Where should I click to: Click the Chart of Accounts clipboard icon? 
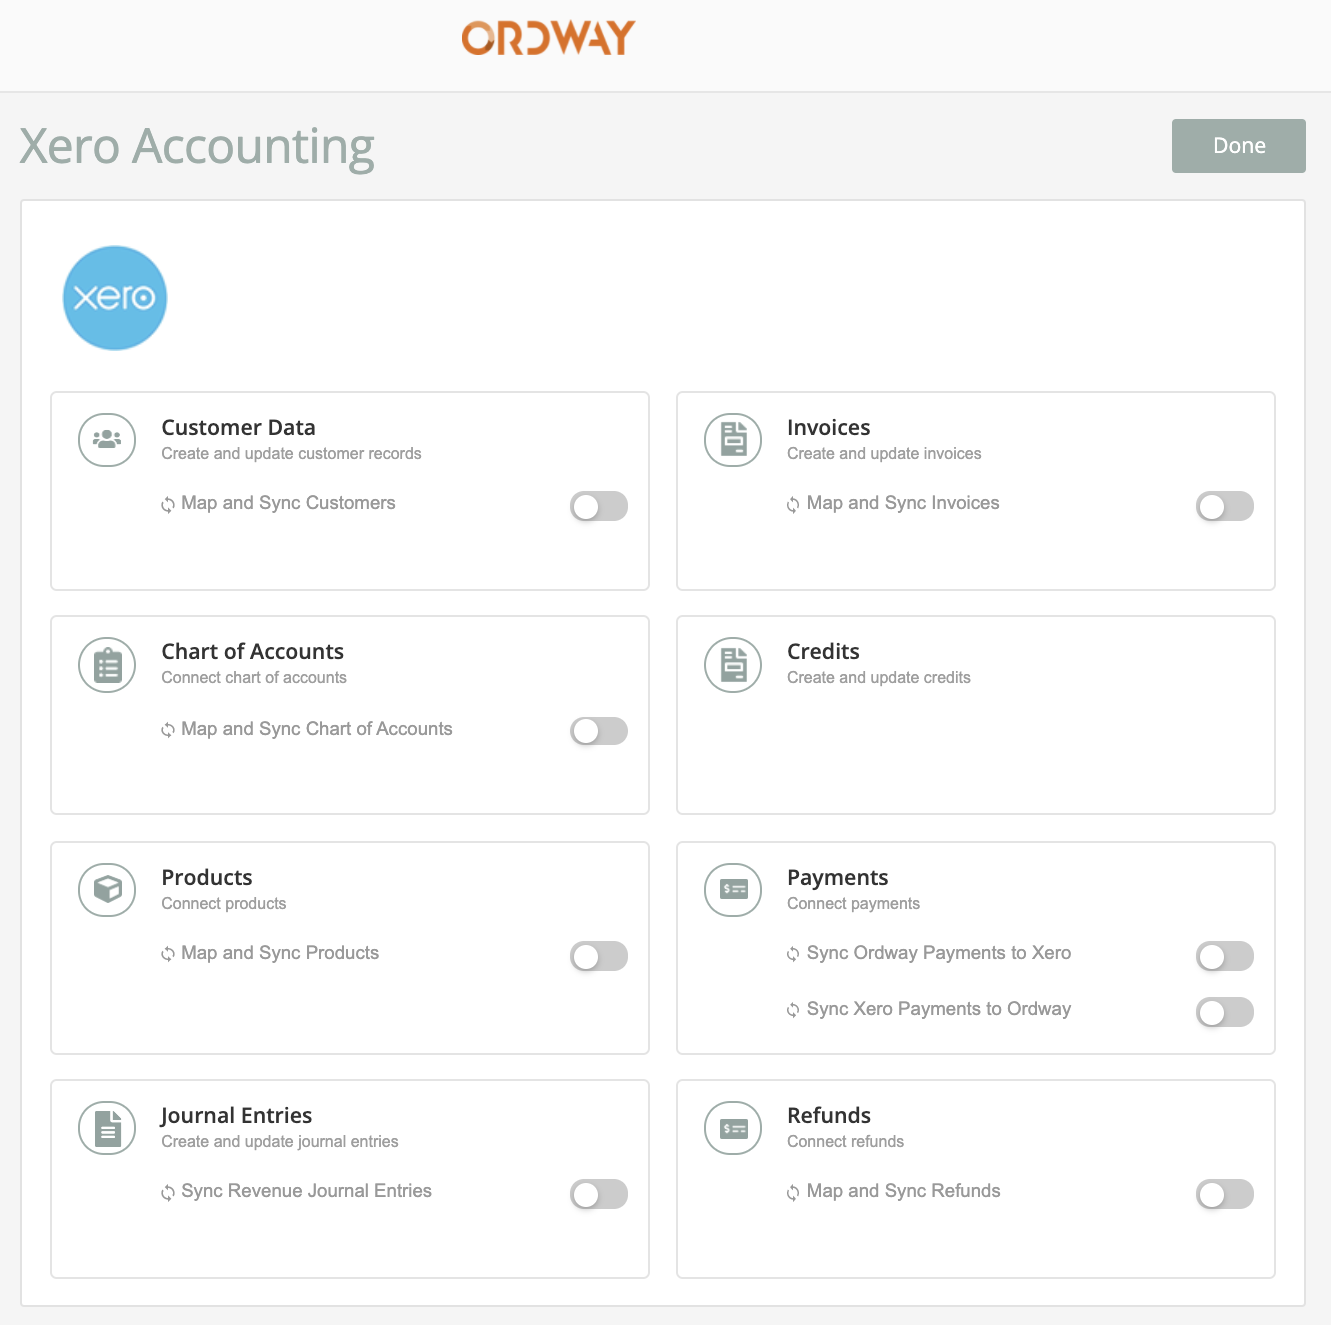107,665
